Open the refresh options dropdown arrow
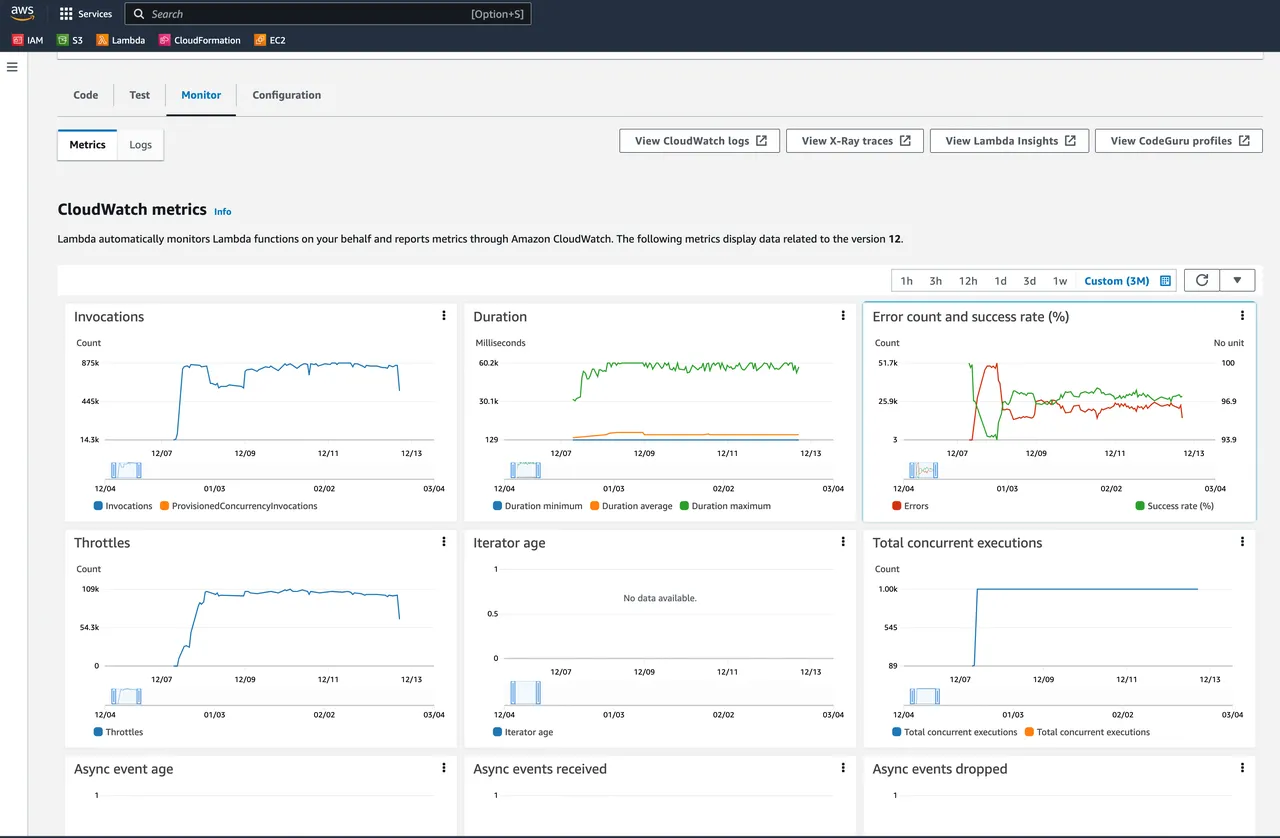 pos(1237,281)
